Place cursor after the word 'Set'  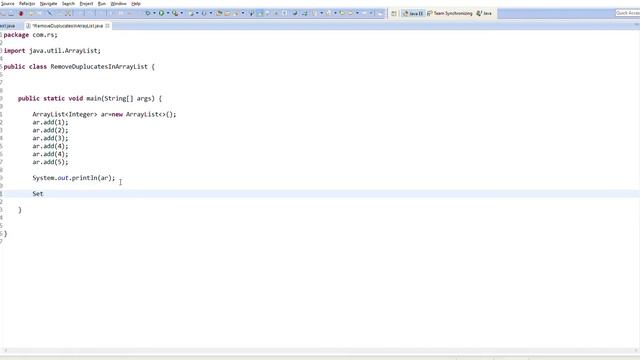pyautogui.click(x=44, y=194)
